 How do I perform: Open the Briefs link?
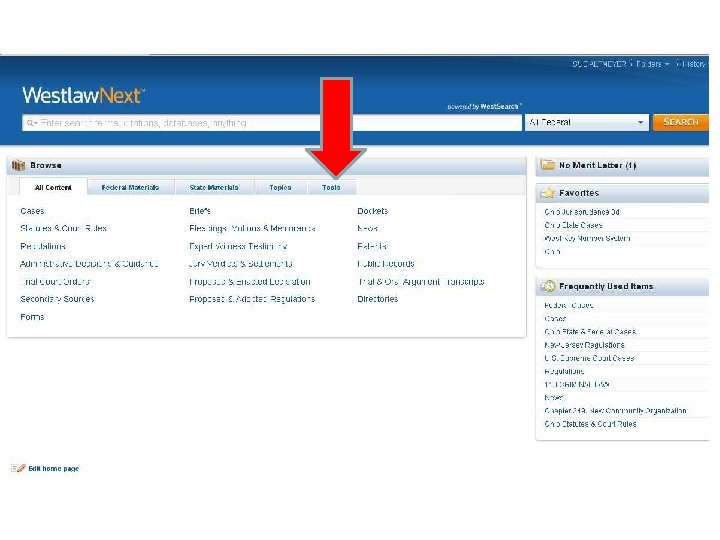tap(200, 211)
